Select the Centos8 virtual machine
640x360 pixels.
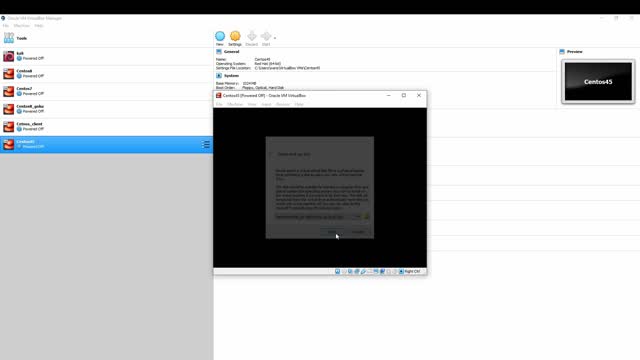pos(106,73)
